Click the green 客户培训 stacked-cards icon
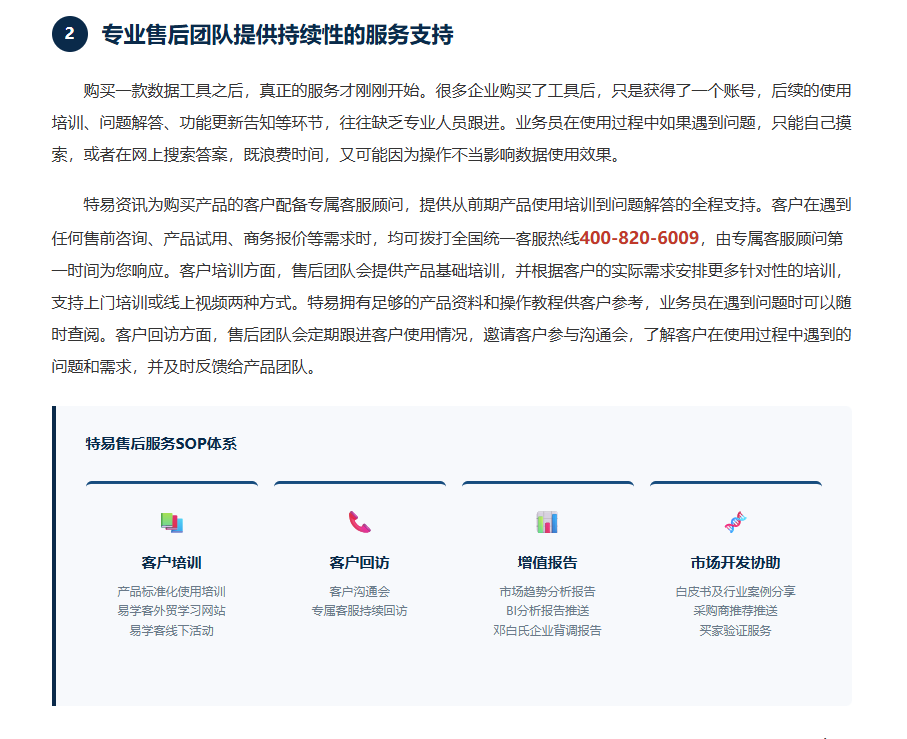907x739 pixels. (x=172, y=523)
